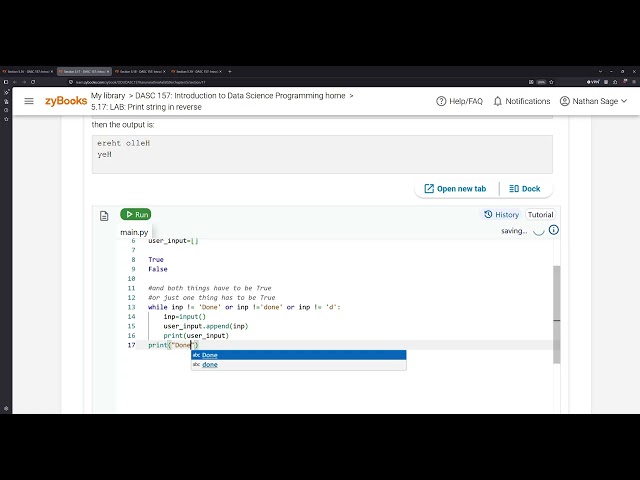This screenshot has width=640, height=480.
Task: Click the Nathan Sage profile avatar icon
Action: click(x=564, y=101)
